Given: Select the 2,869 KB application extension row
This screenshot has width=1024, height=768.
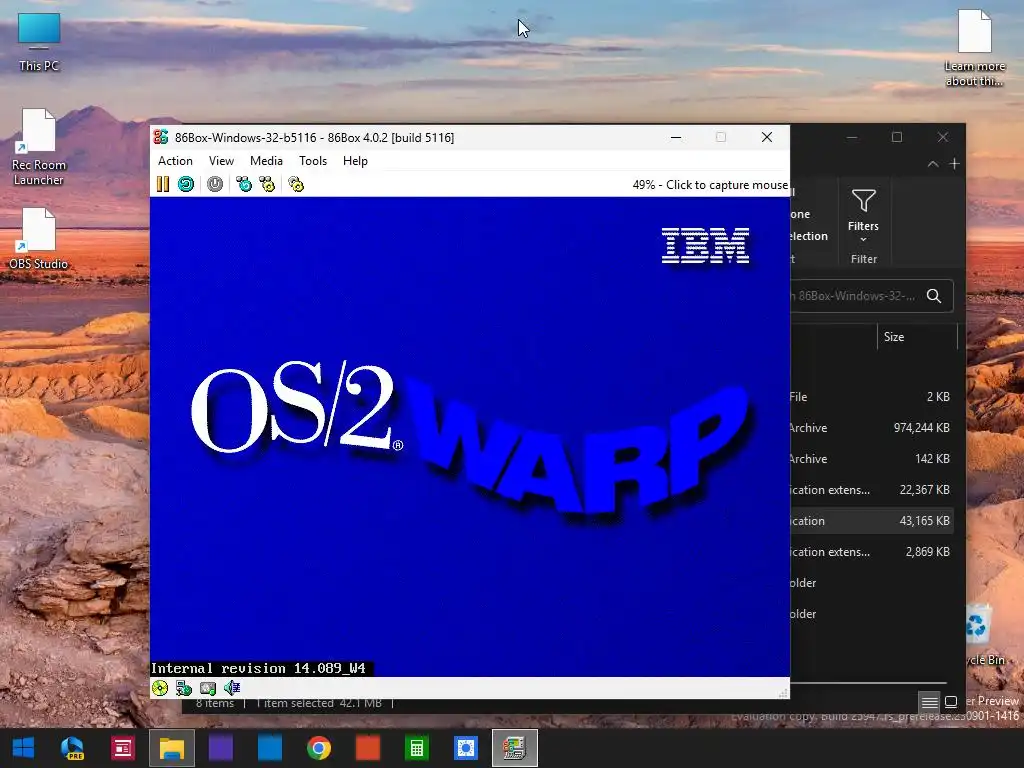Looking at the screenshot, I should [x=871, y=552].
